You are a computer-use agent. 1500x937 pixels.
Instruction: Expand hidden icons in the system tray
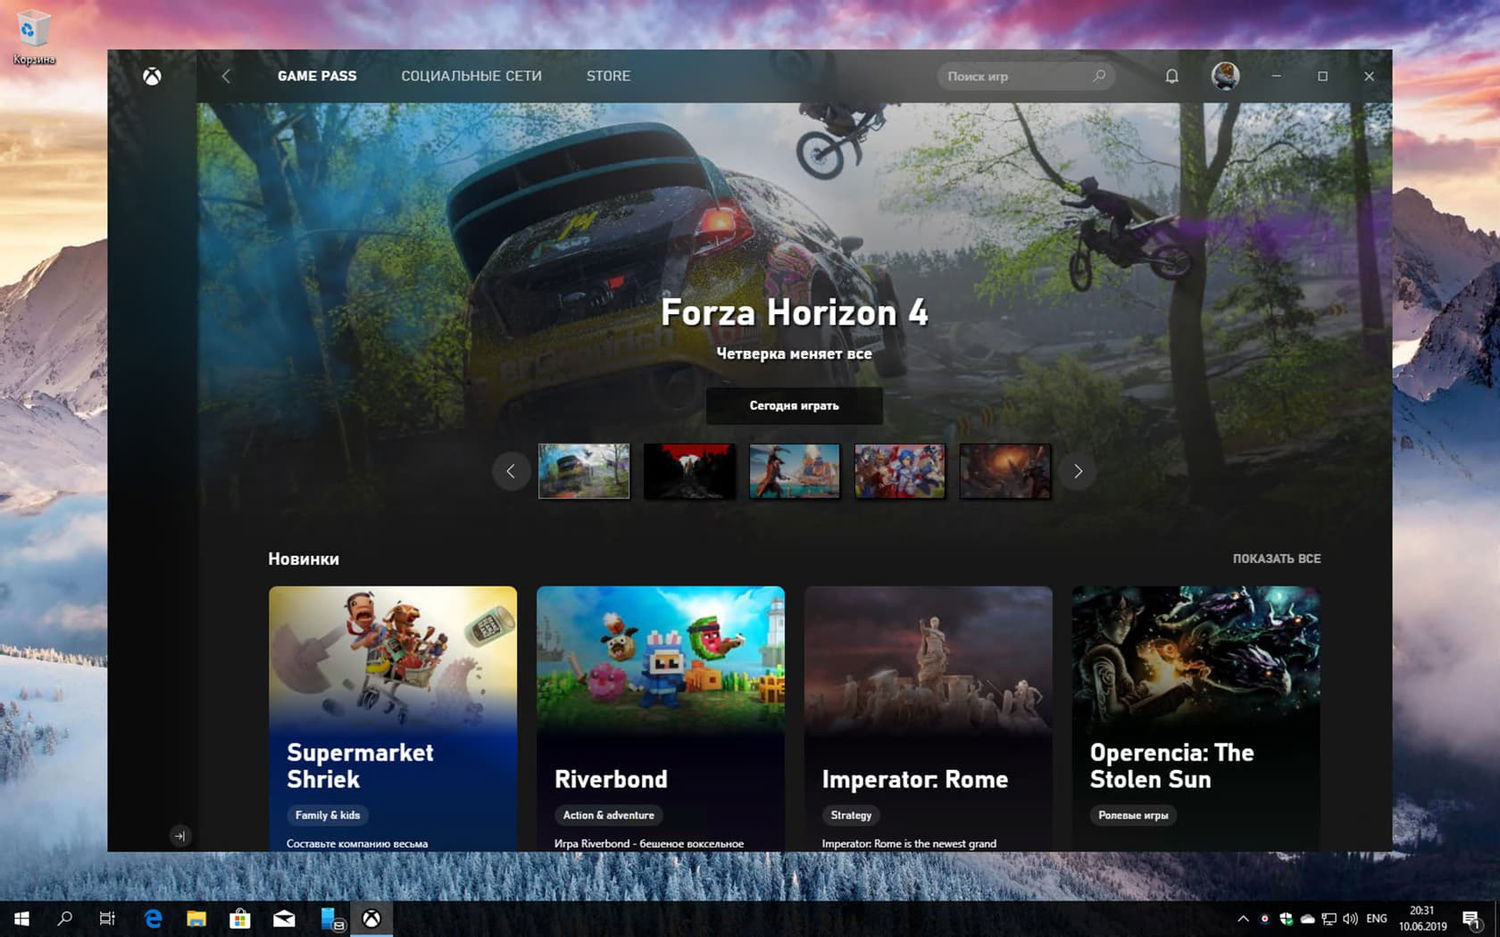point(1243,918)
